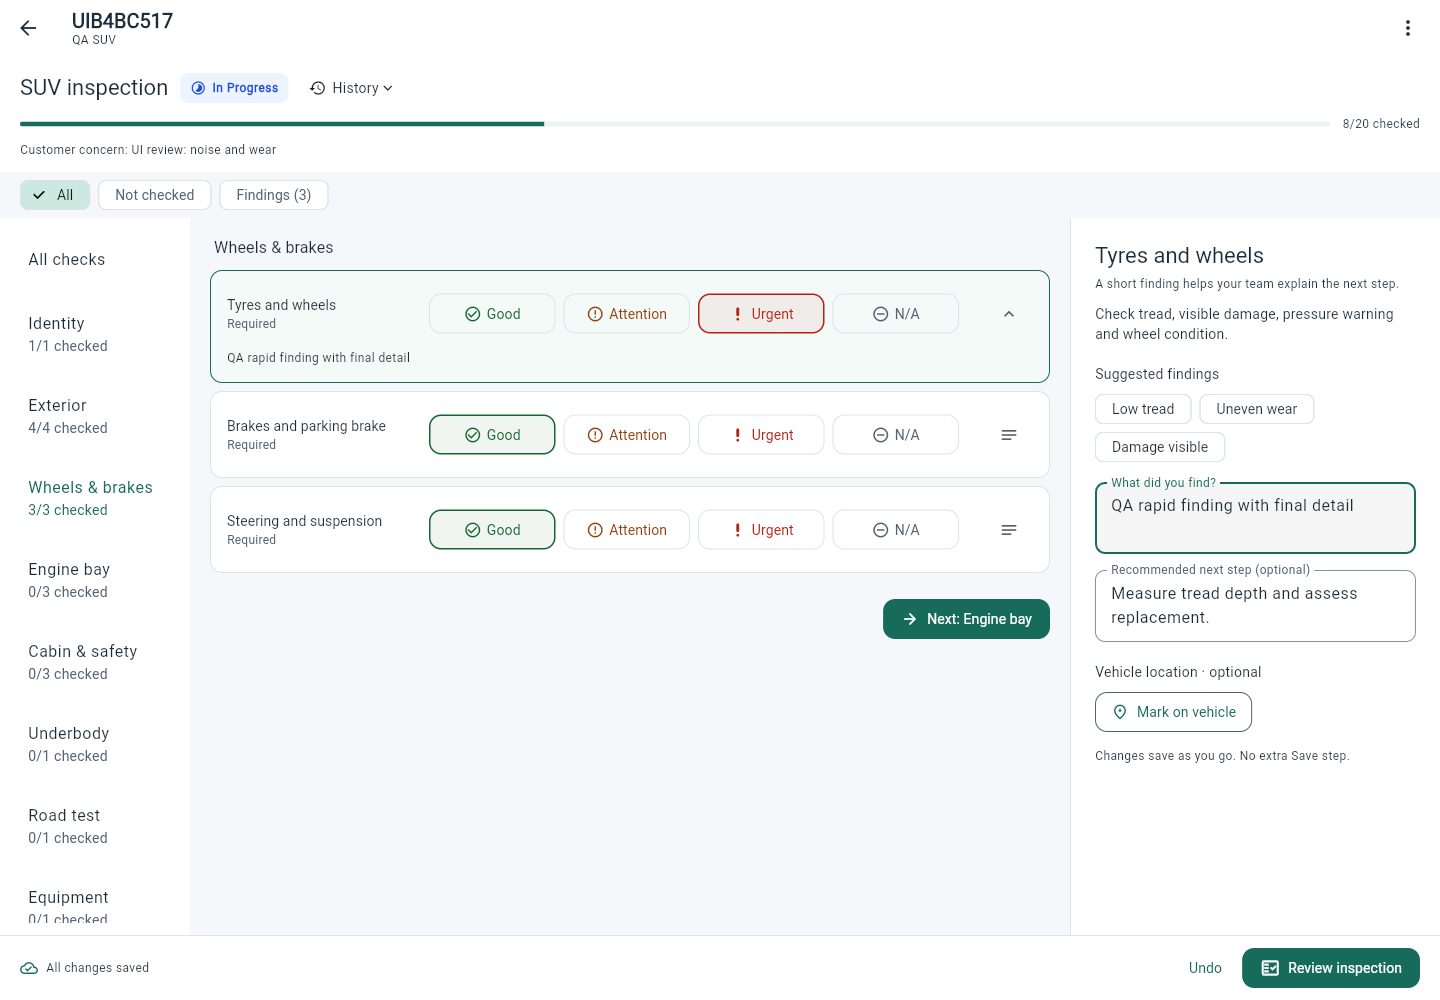Viewport: 1440px width, 1000px height.
Task: Open the three-dot overflow menu
Action: click(x=1407, y=28)
